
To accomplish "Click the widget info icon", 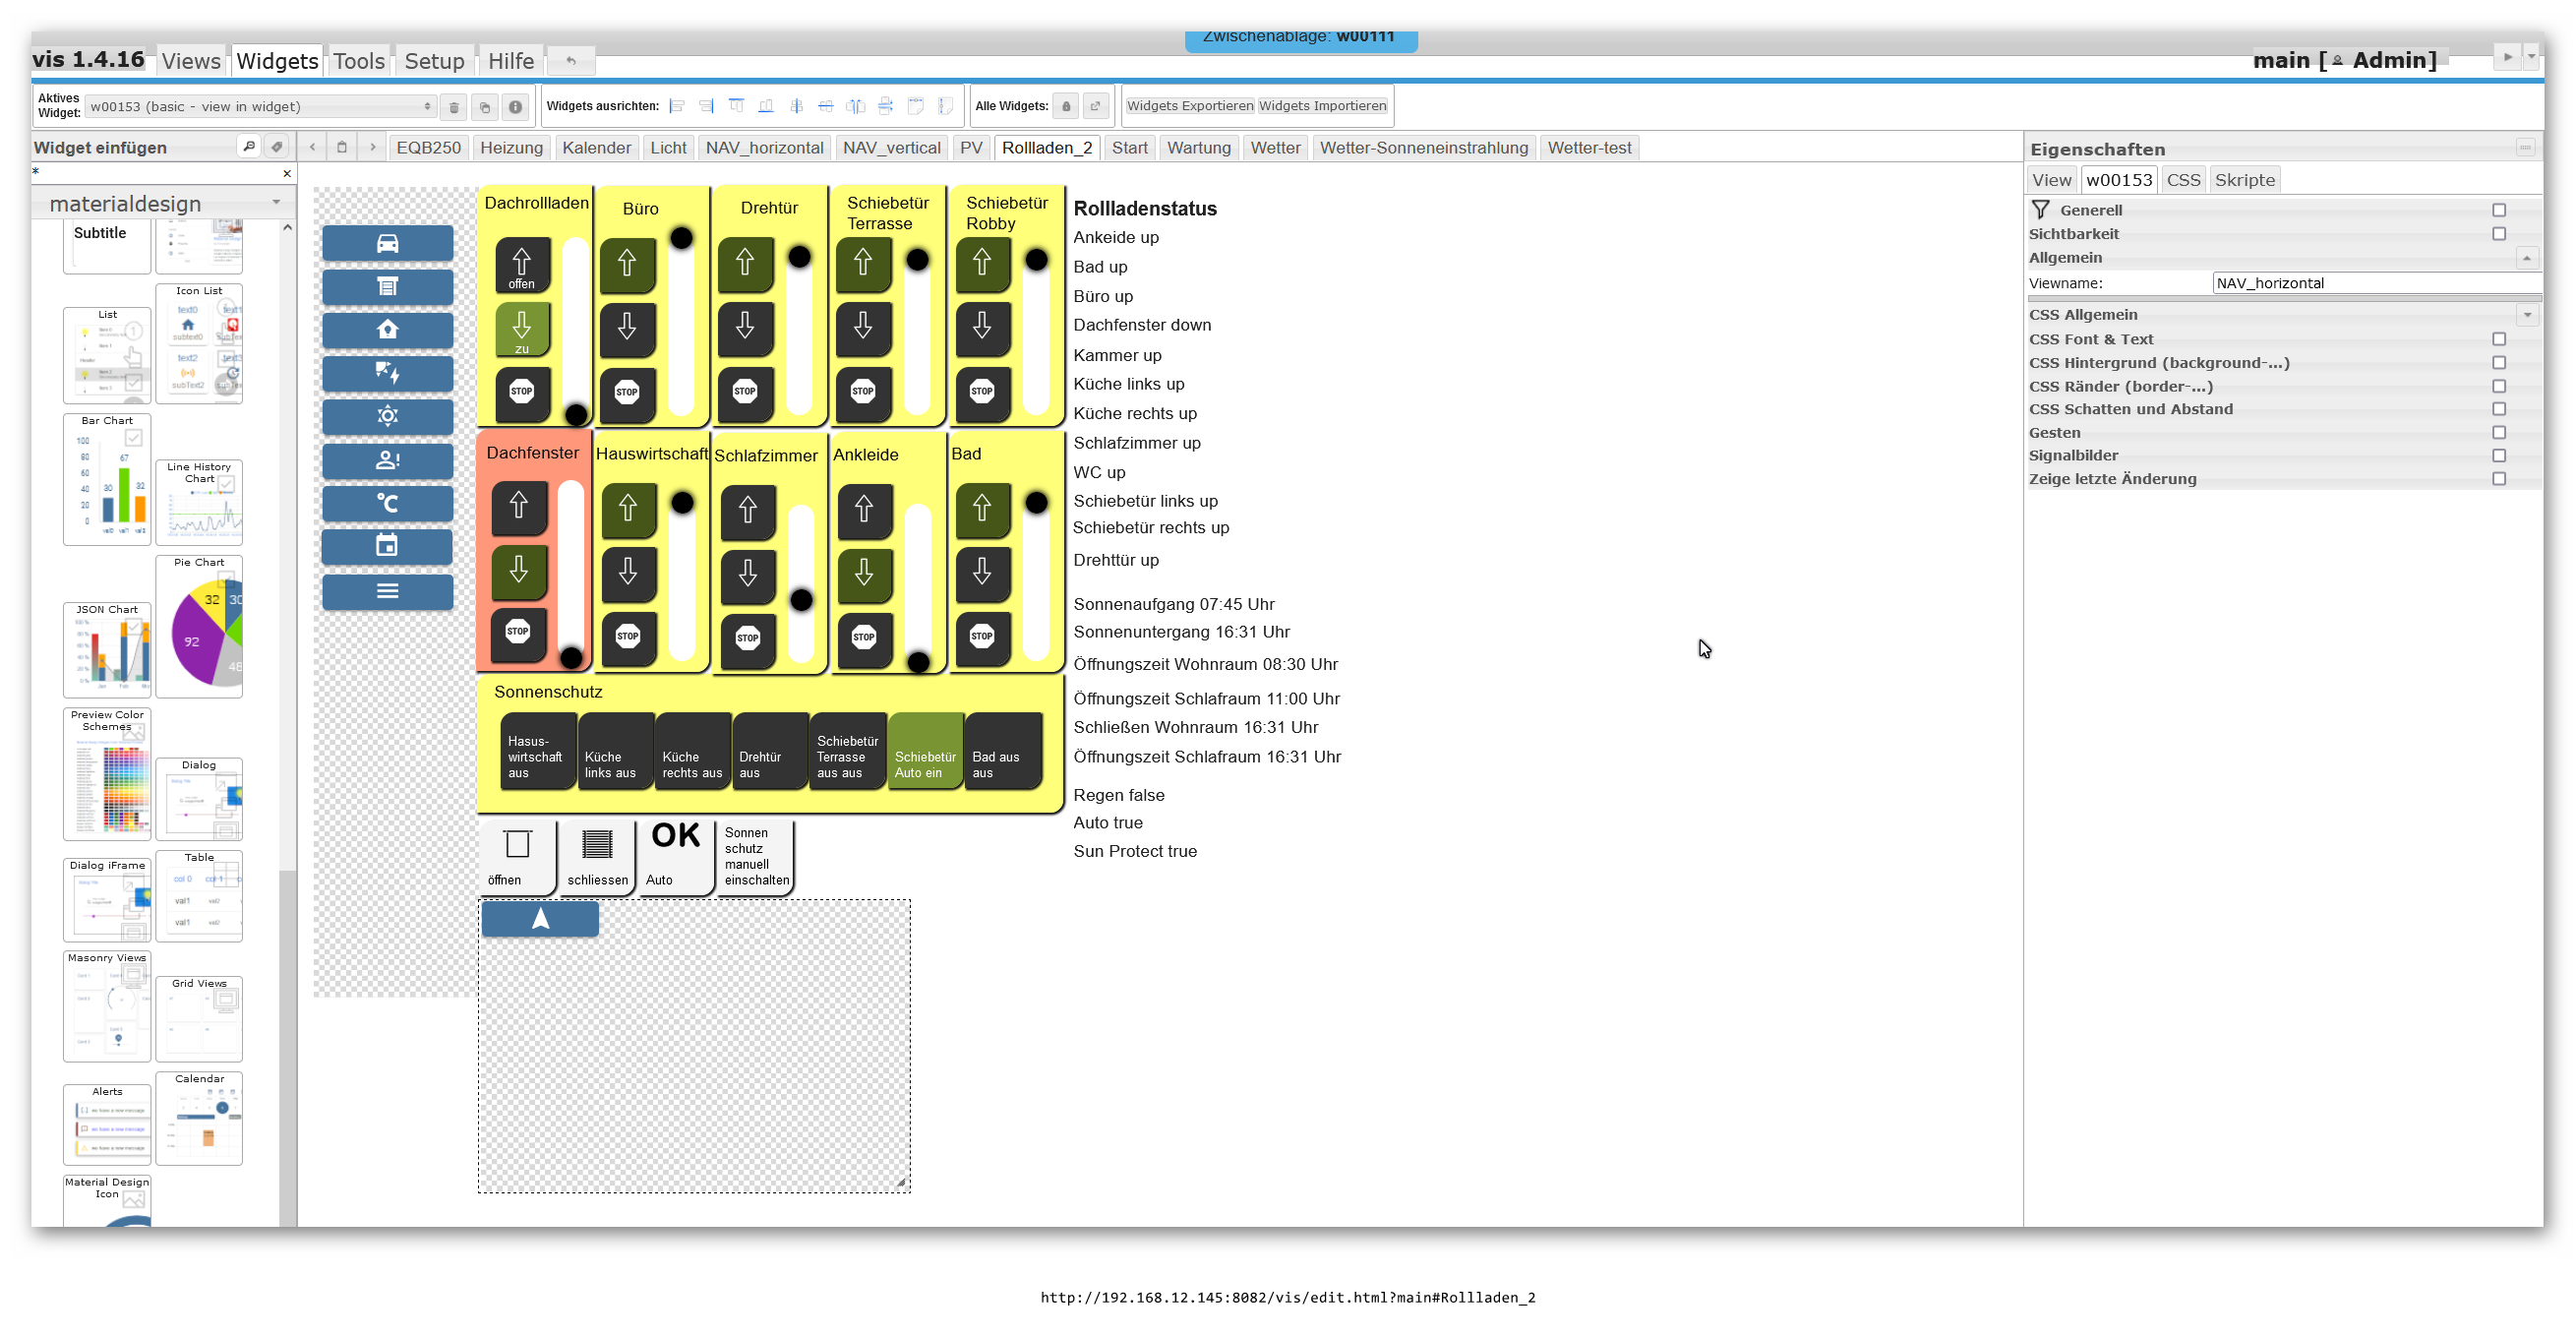I will click(x=515, y=107).
